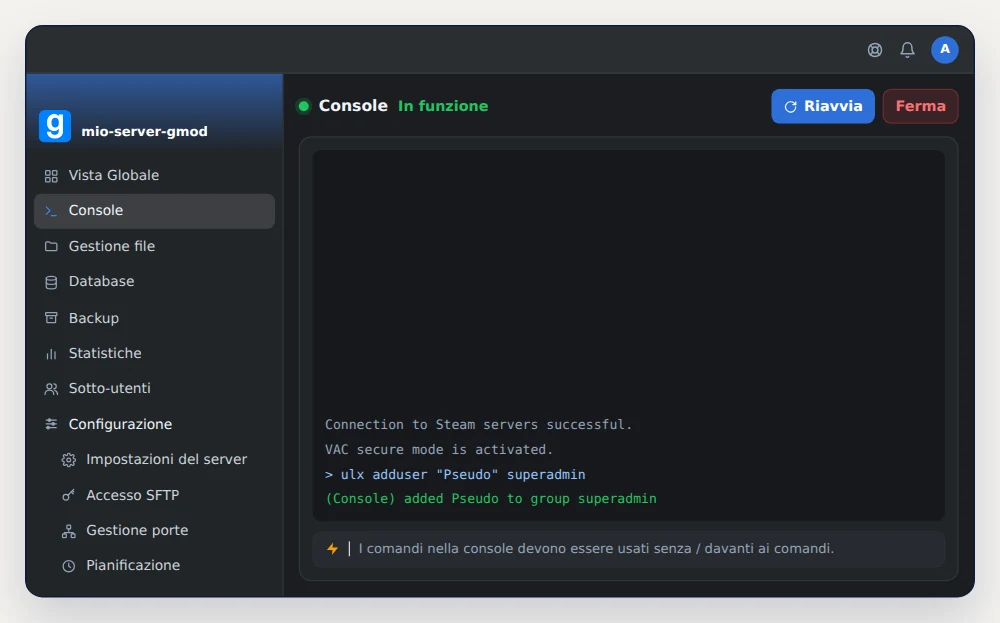This screenshot has width=1000, height=623.
Task: Open the Vista Globale menu entry
Action: click(154, 175)
